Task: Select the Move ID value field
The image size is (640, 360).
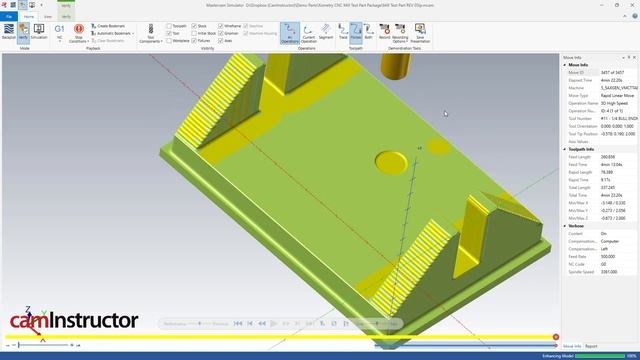Action: (x=617, y=73)
